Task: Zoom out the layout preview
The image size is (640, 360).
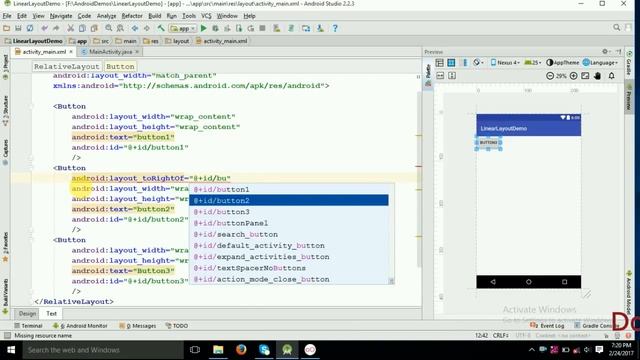Action: [x=550, y=76]
